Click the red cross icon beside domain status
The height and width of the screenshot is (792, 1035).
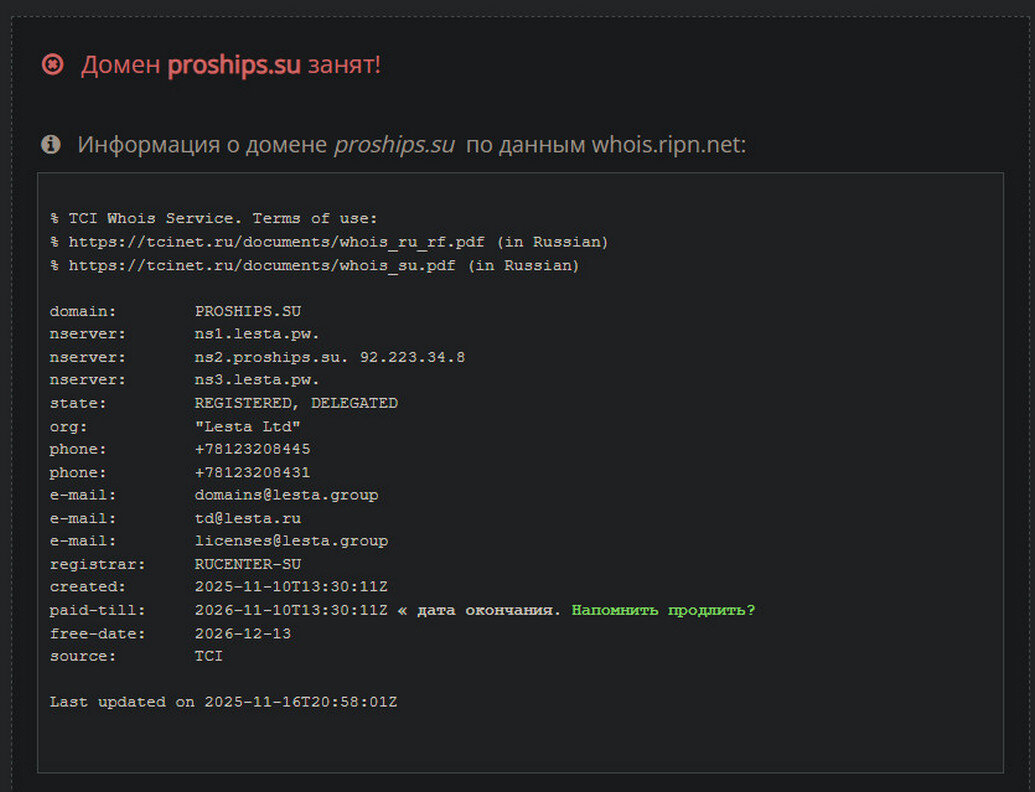tap(52, 65)
